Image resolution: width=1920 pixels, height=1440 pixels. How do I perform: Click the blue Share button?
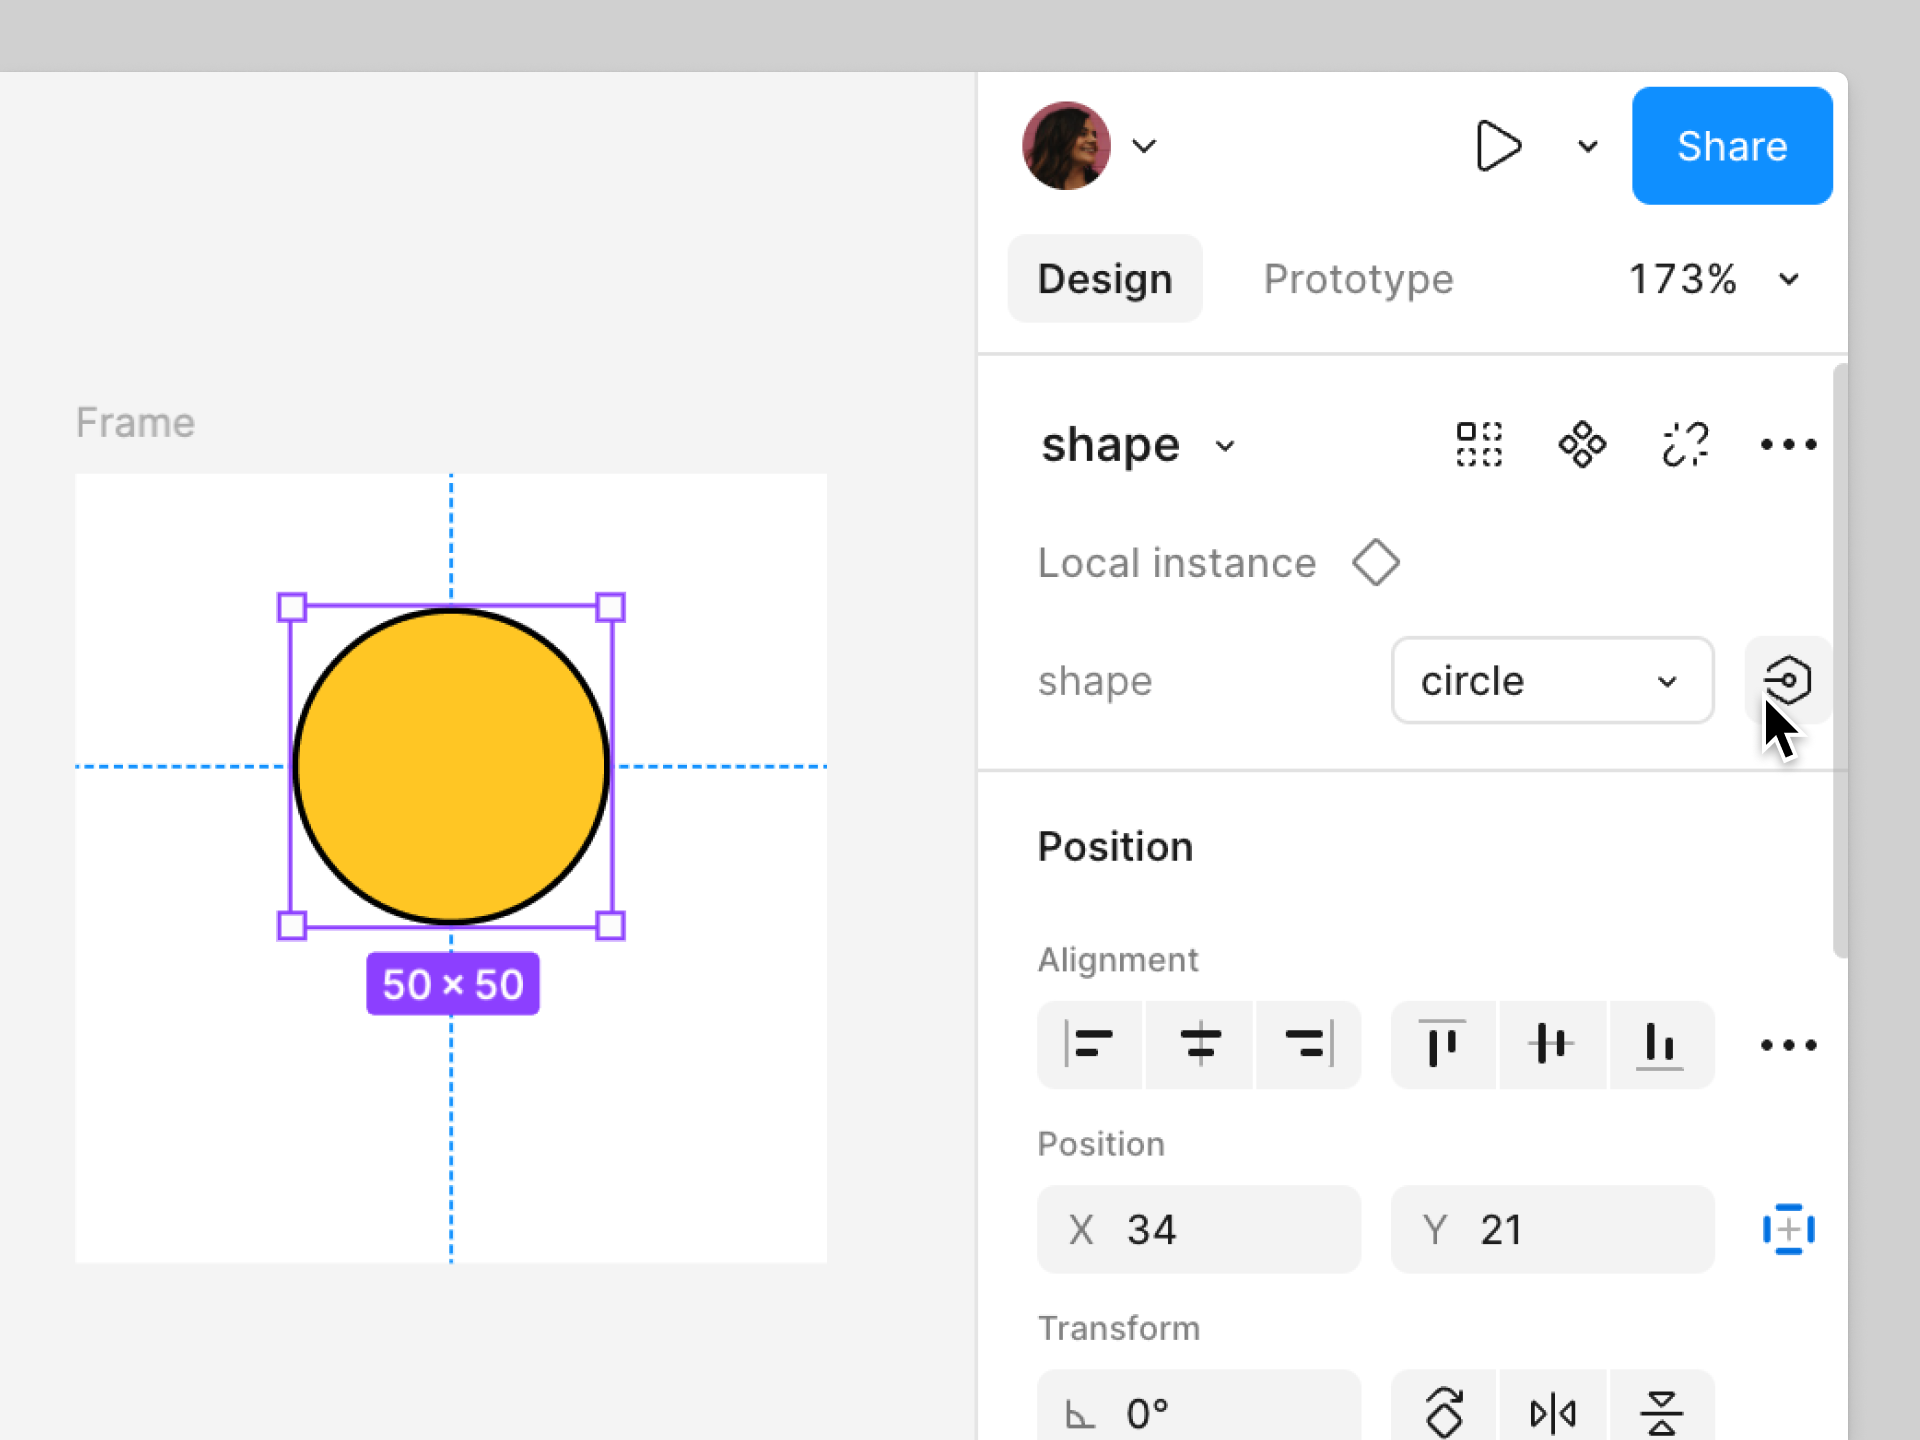pyautogui.click(x=1732, y=146)
